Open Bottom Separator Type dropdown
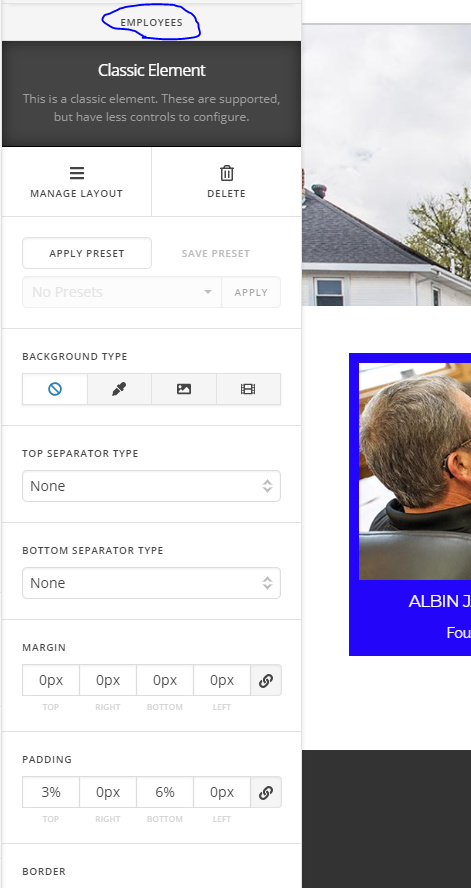 (151, 583)
